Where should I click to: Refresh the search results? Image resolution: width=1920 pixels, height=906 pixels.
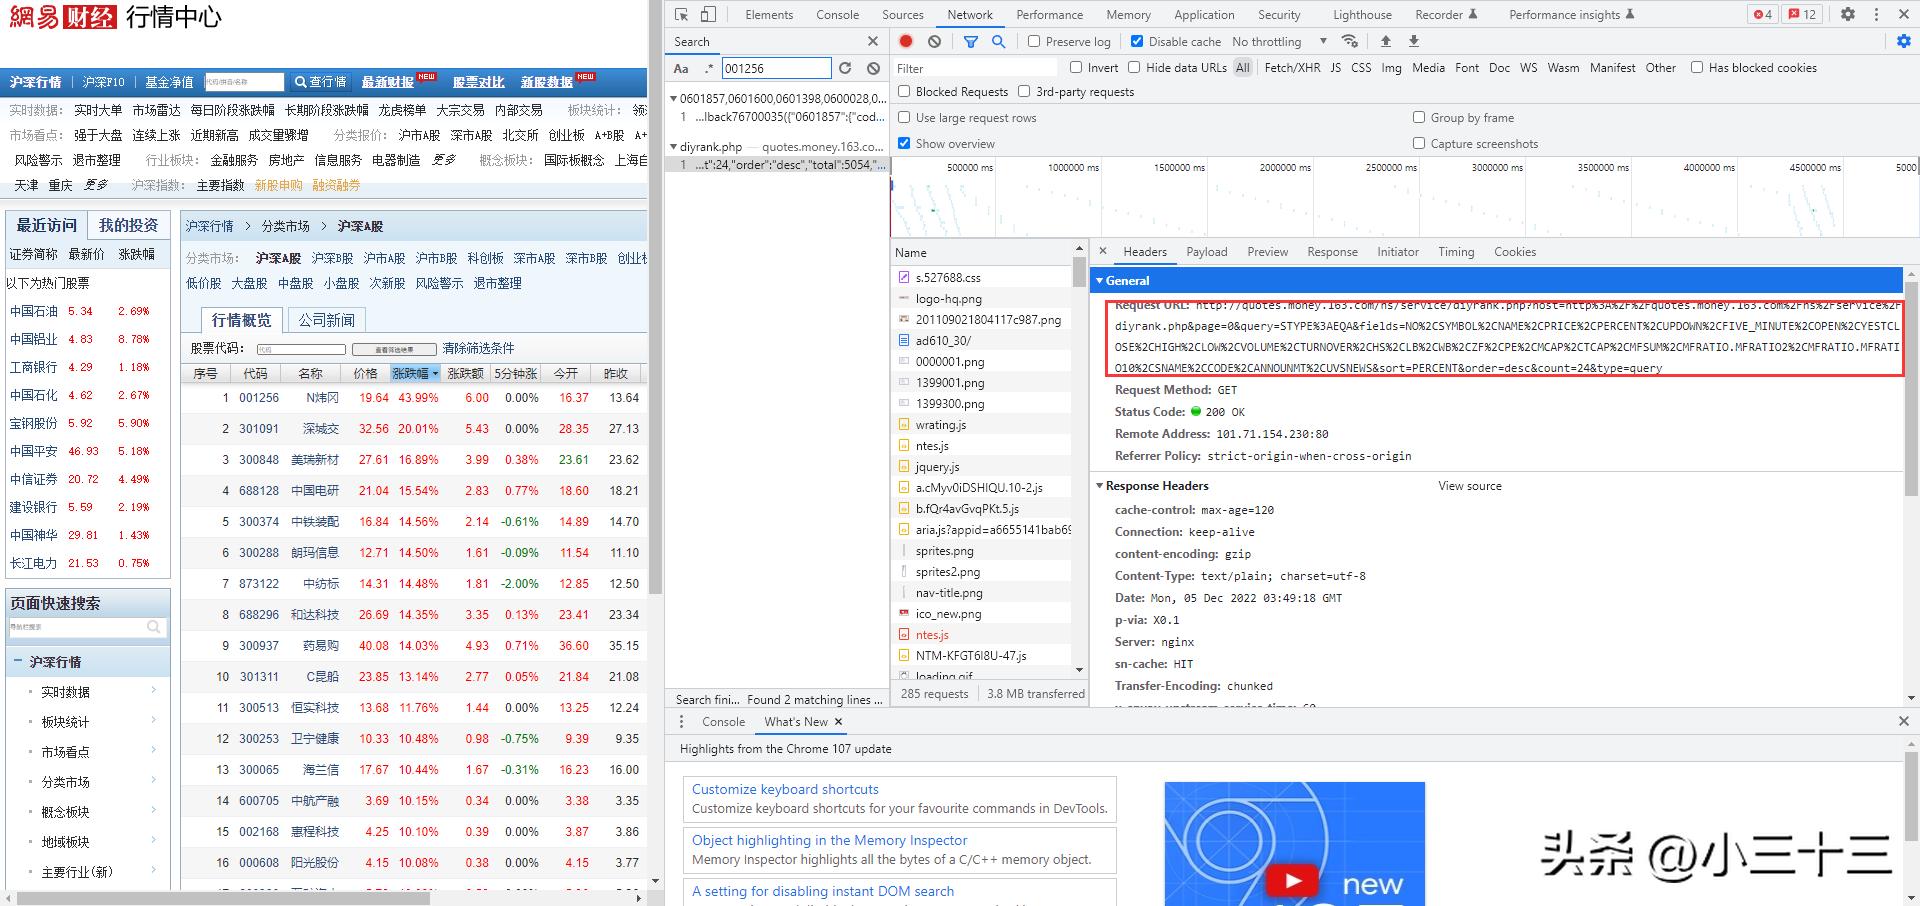(x=845, y=68)
